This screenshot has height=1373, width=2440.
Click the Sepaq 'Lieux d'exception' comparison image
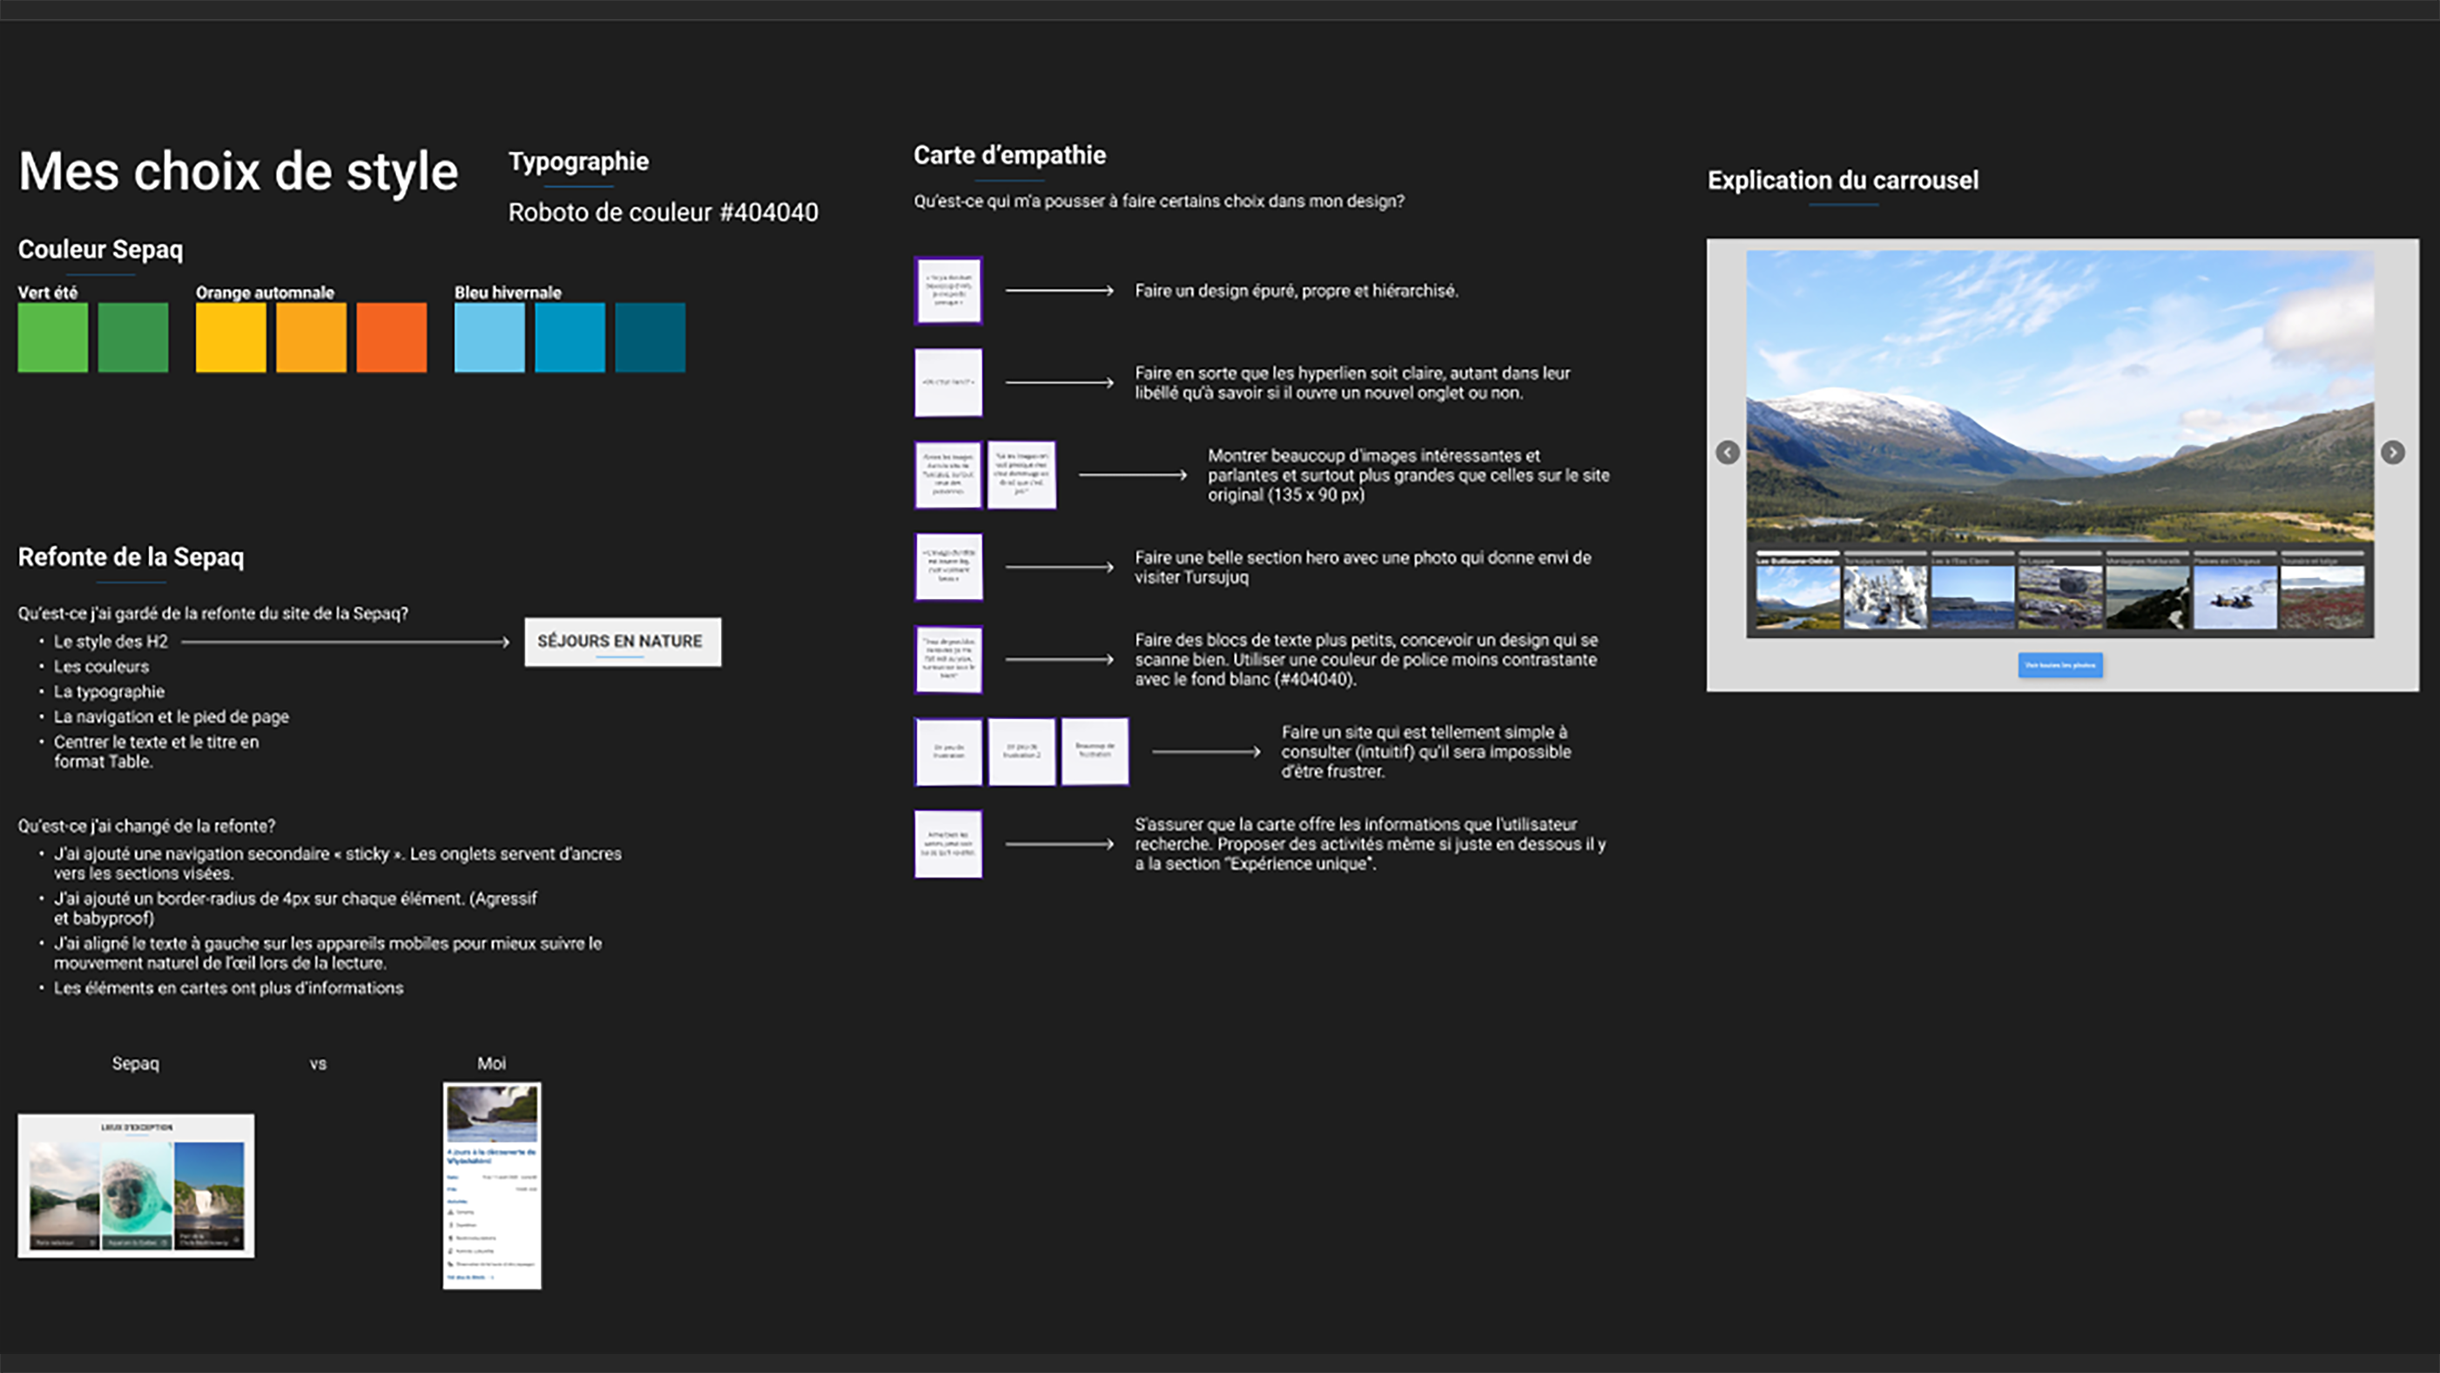(x=136, y=1186)
